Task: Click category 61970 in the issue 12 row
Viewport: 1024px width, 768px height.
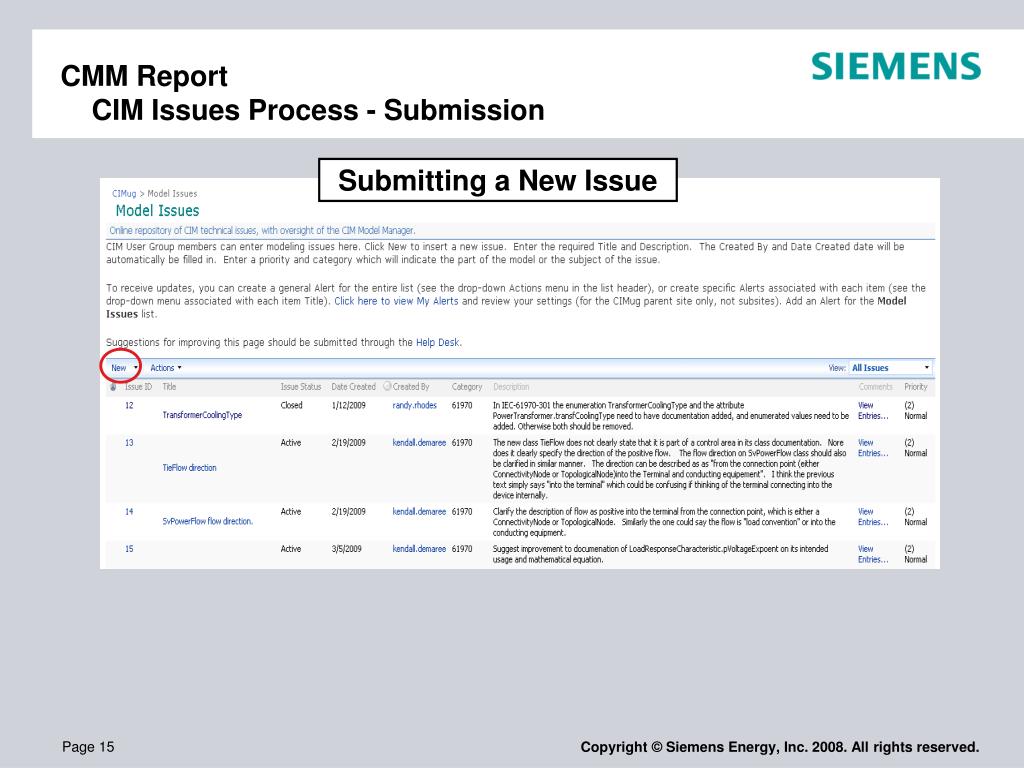Action: click(462, 406)
